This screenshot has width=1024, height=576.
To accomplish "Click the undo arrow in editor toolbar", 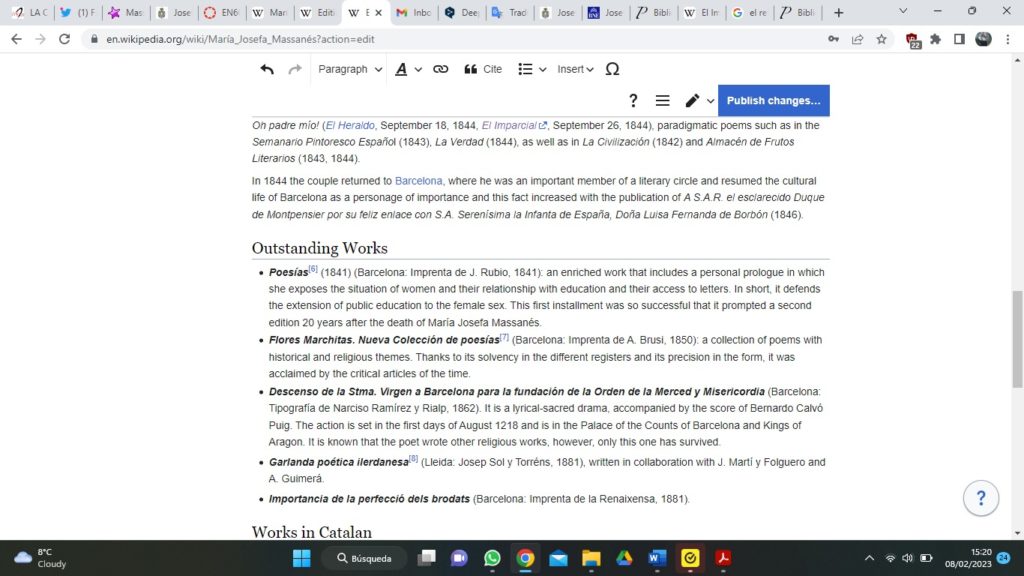I will [267, 69].
